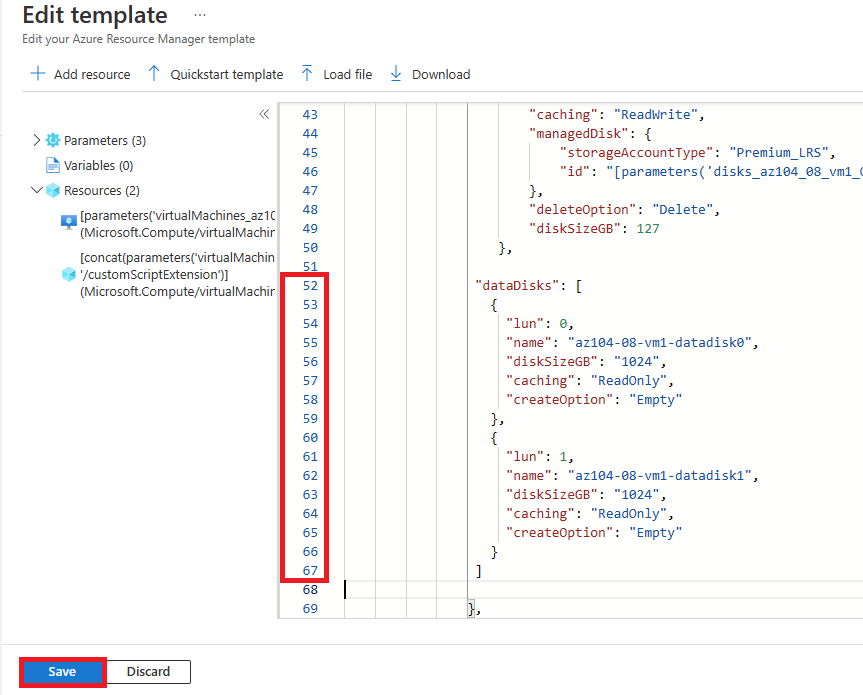Click line number 52 in the editor gutter
This screenshot has width=863, height=695.
[x=310, y=286]
